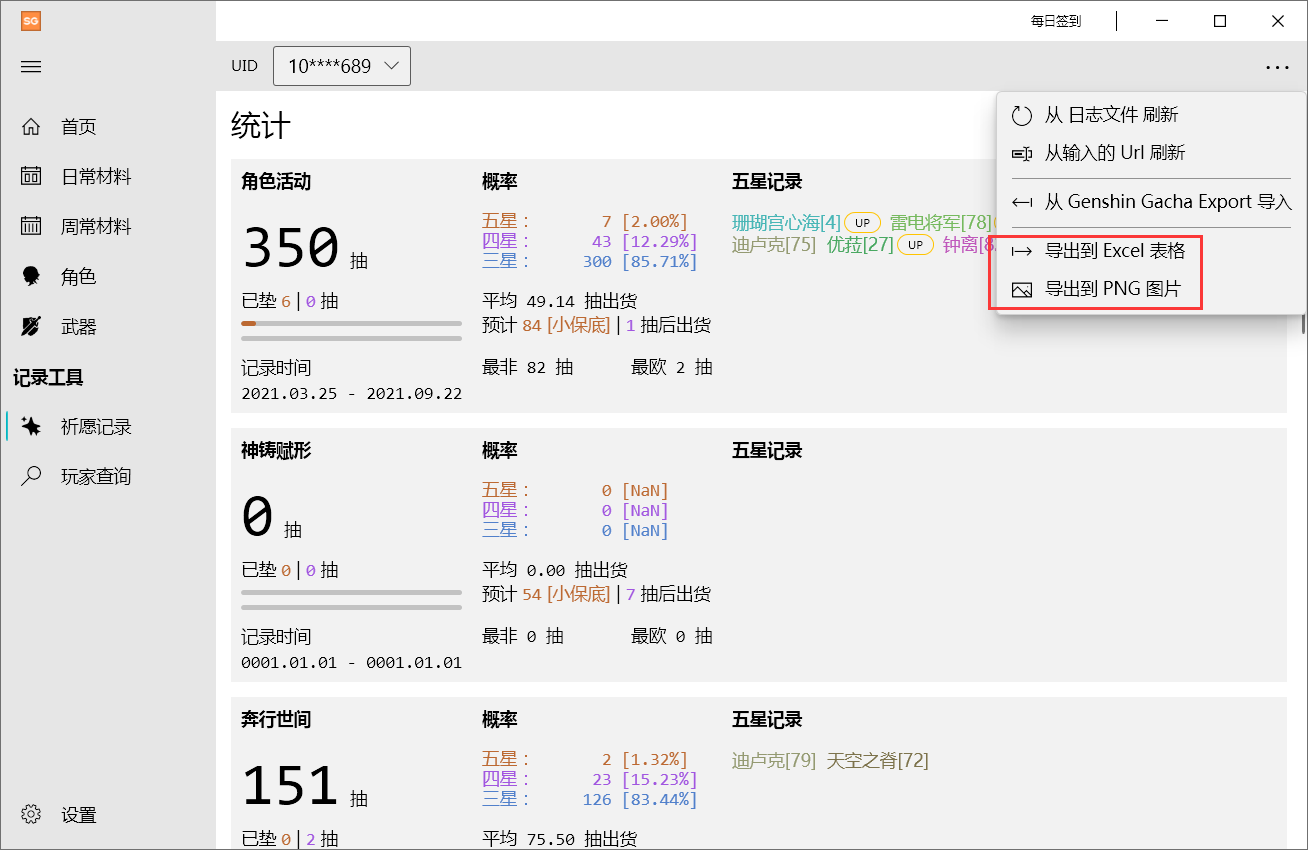
Task: View the 角色 characters page
Action: 77,276
